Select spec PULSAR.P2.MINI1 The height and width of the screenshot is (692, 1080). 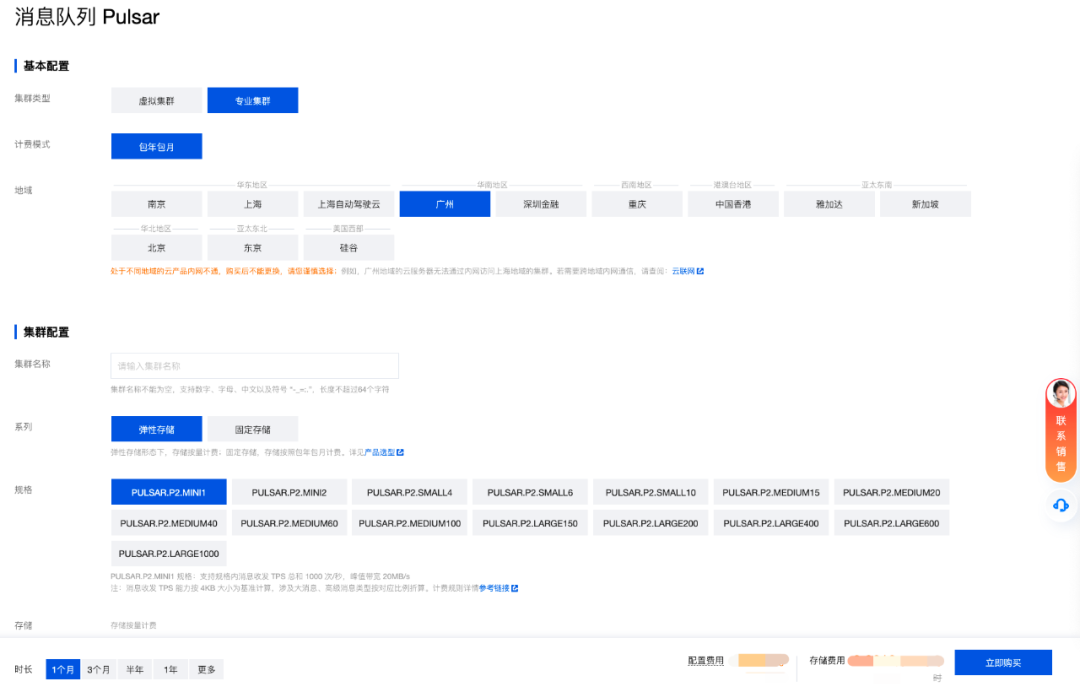169,492
